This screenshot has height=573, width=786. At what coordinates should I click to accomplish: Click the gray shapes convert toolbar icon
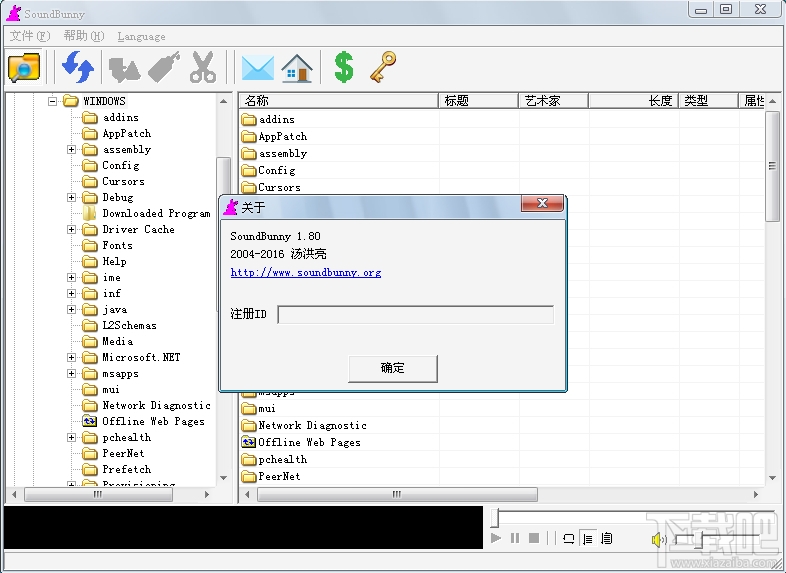(124, 69)
